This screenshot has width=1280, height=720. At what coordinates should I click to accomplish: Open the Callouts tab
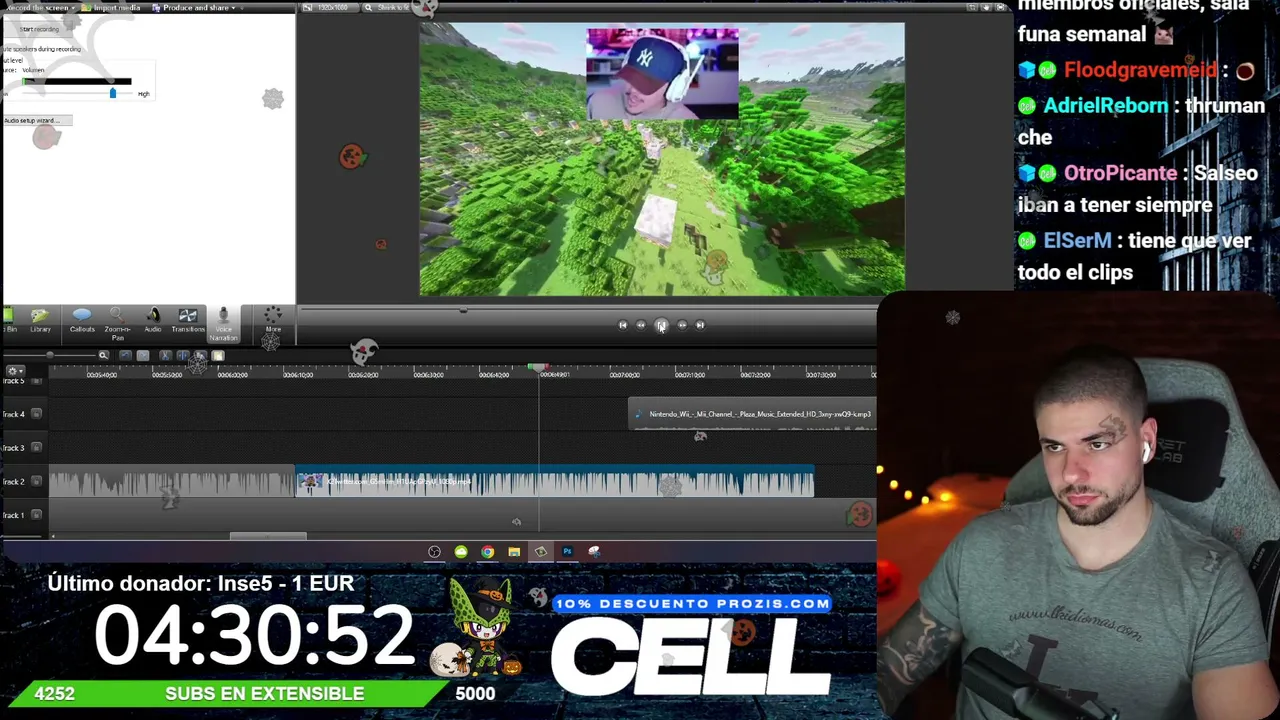(82, 321)
